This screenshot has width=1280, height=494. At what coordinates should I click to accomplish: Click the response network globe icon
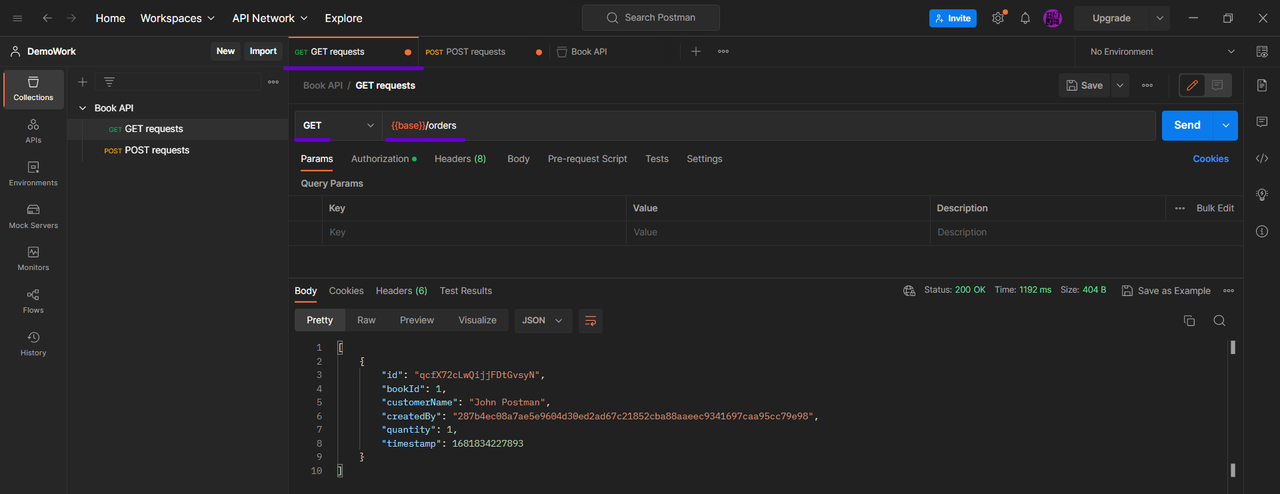pyautogui.click(x=909, y=291)
